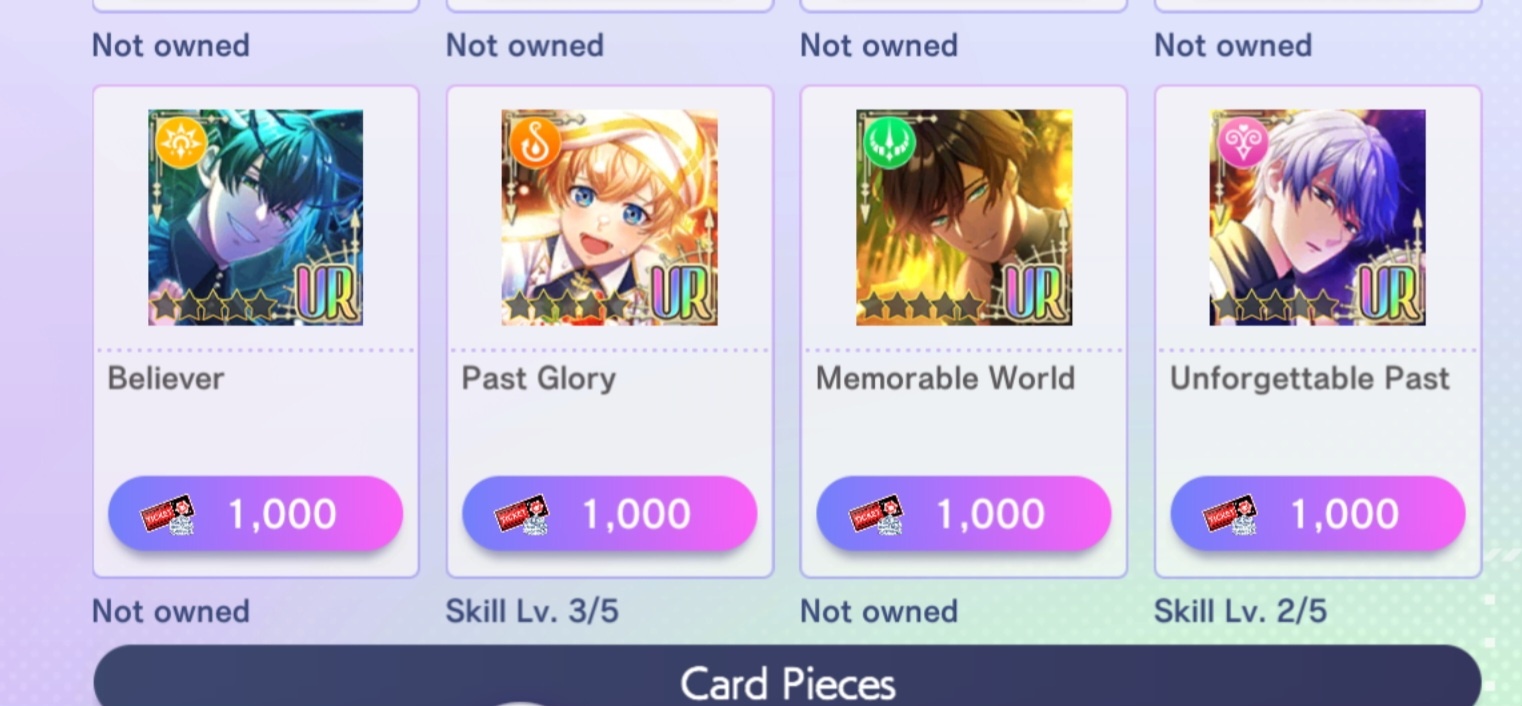1522x706 pixels.
Task: Tap the green attribute icon on Memorable World
Action: tap(889, 142)
